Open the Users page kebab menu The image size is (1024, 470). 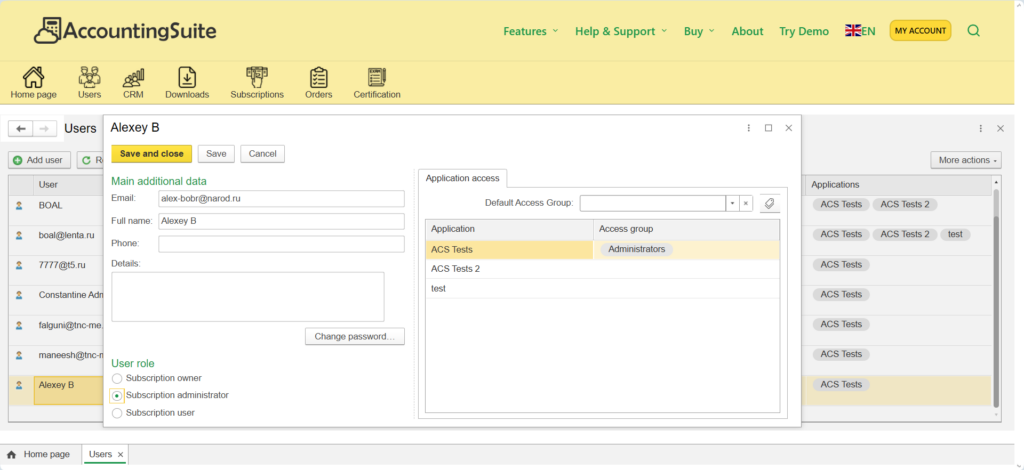(980, 129)
